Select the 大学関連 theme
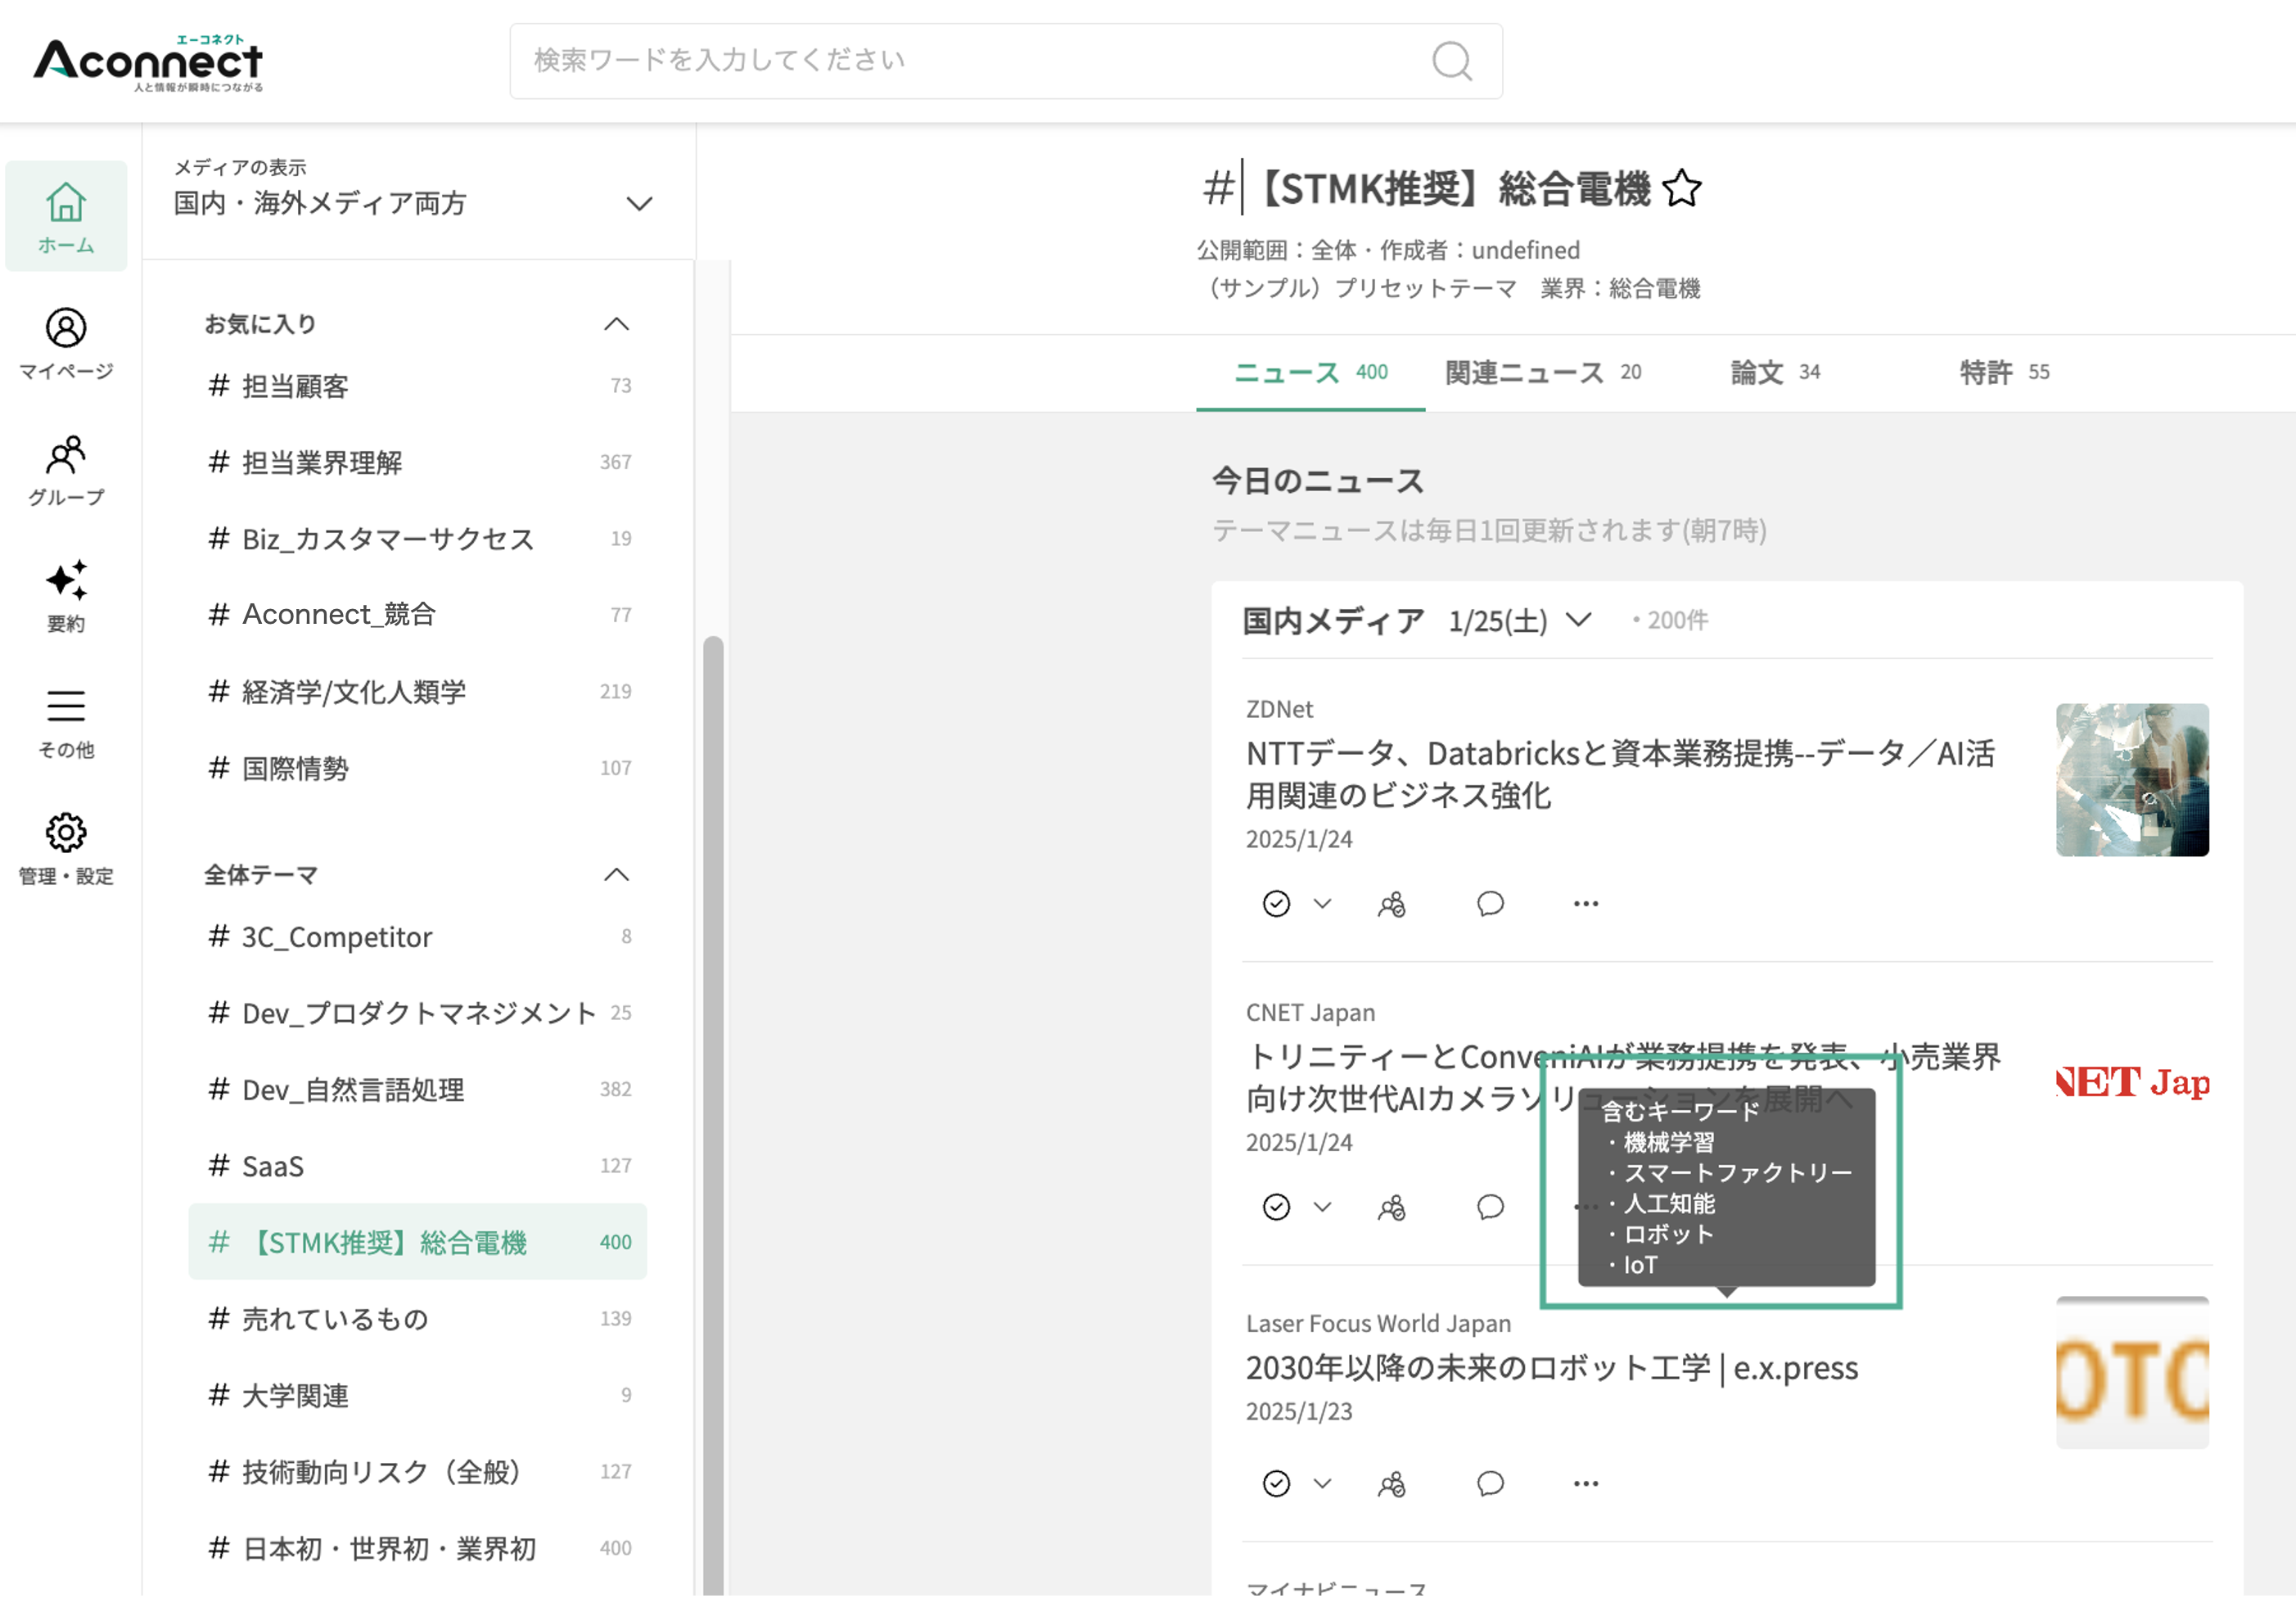Image resolution: width=2296 pixels, height=1598 pixels. click(418, 1396)
